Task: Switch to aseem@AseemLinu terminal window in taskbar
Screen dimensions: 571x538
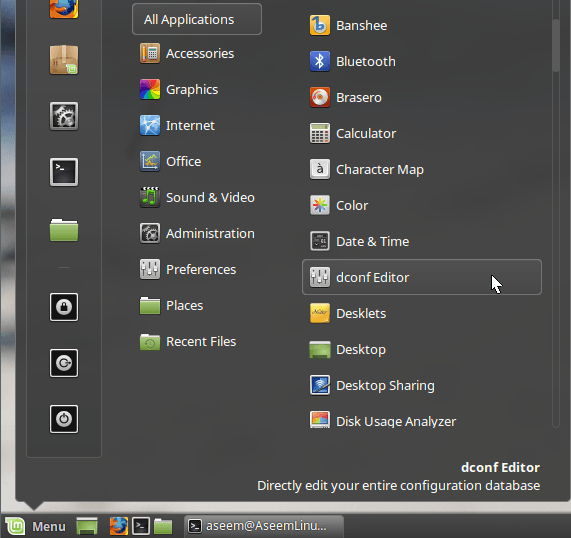Action: [x=264, y=526]
